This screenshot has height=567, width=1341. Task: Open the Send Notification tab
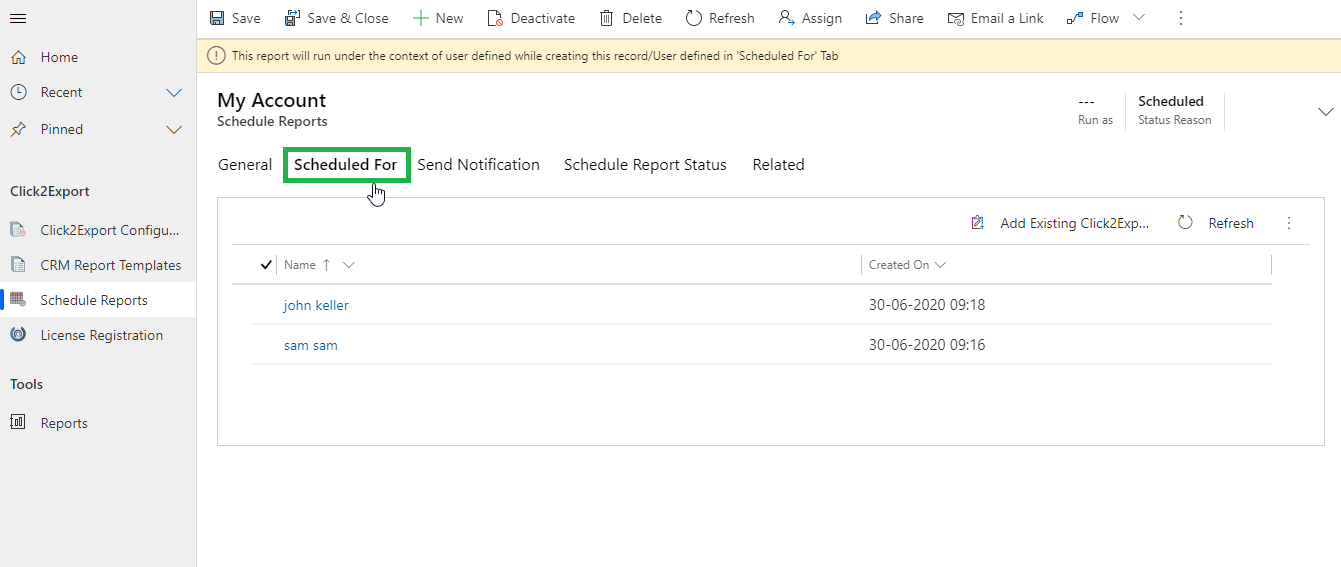[478, 165]
